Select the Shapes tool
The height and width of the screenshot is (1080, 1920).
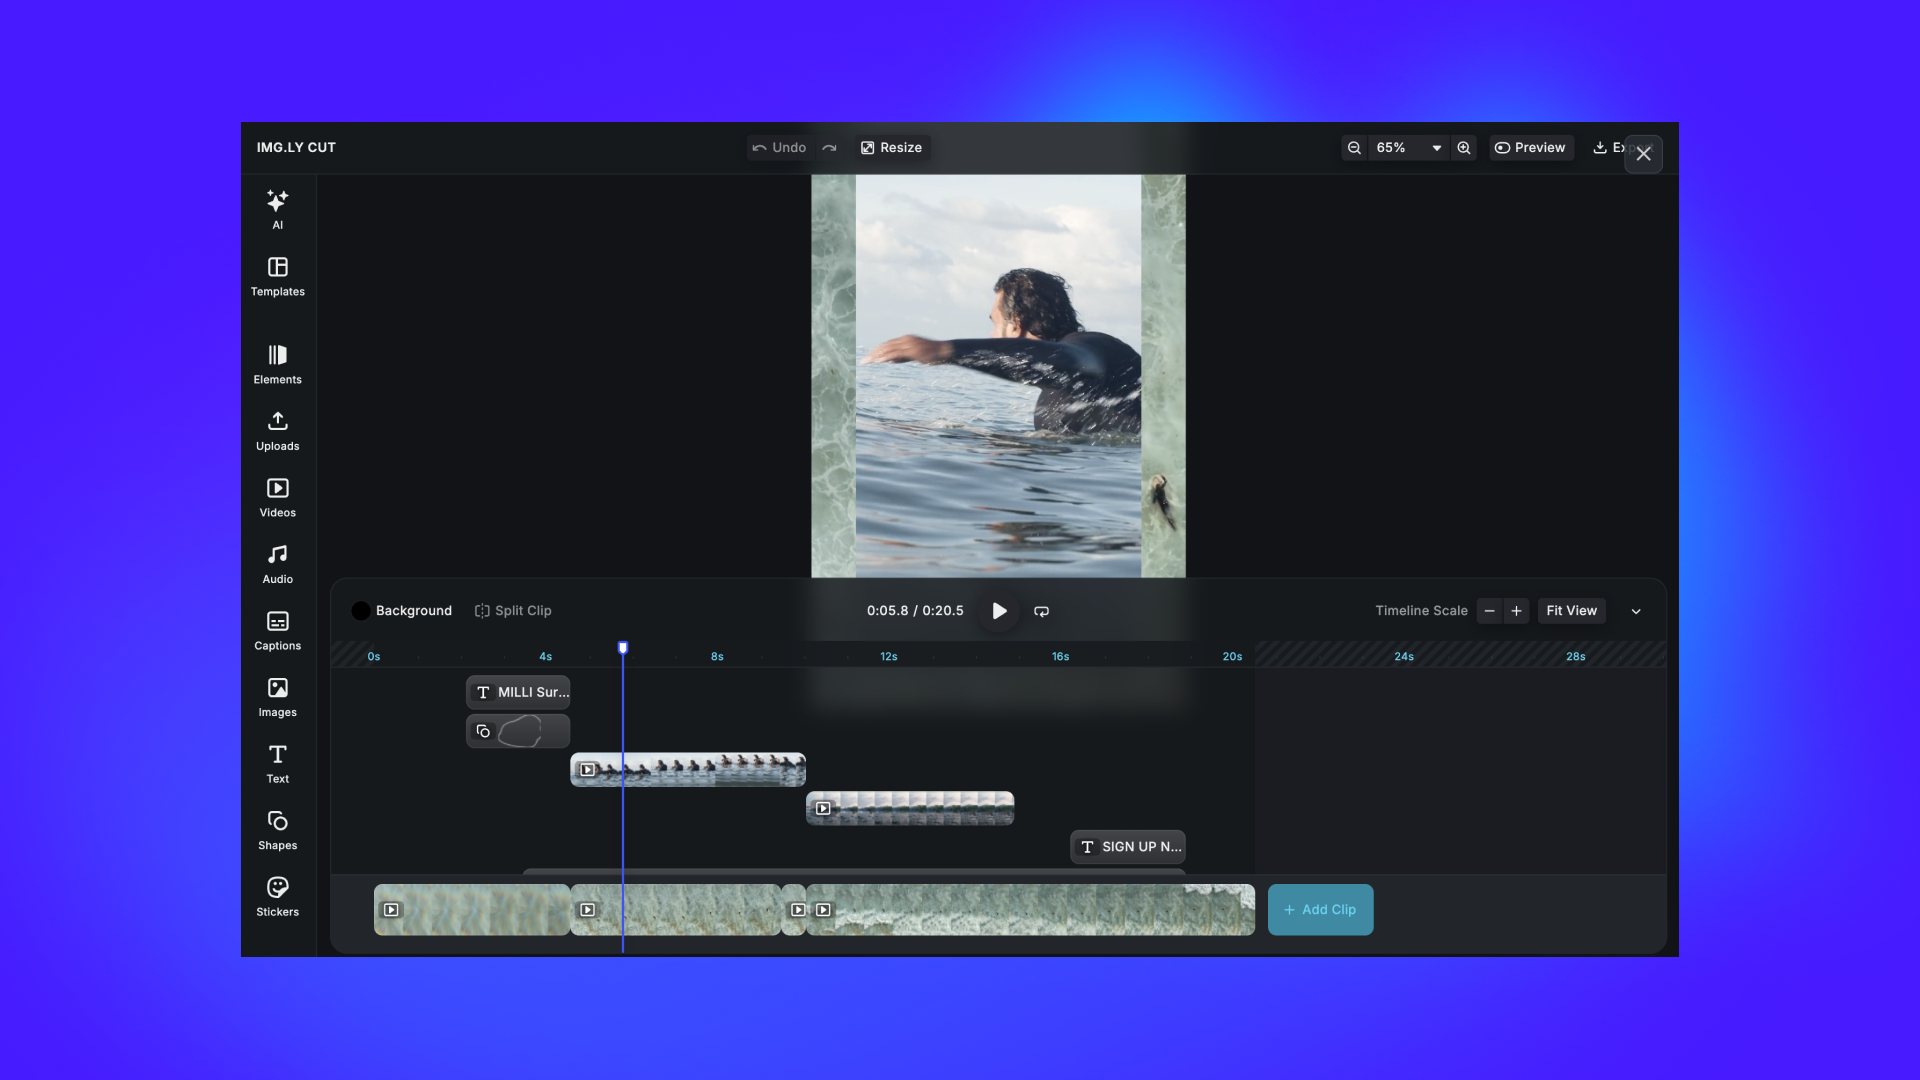277,827
